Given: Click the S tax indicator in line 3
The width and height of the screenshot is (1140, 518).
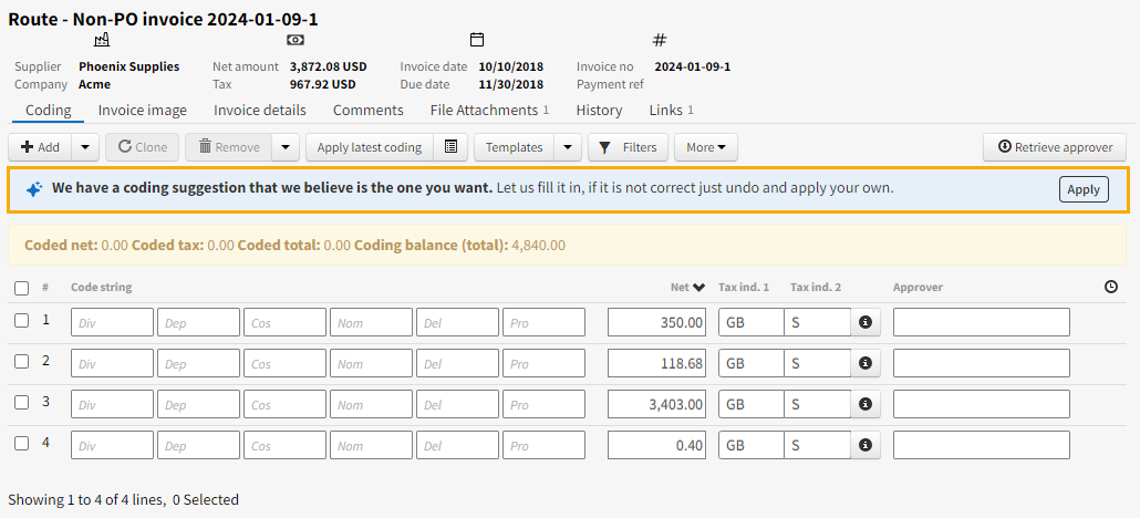Looking at the screenshot, I should pyautogui.click(x=818, y=404).
